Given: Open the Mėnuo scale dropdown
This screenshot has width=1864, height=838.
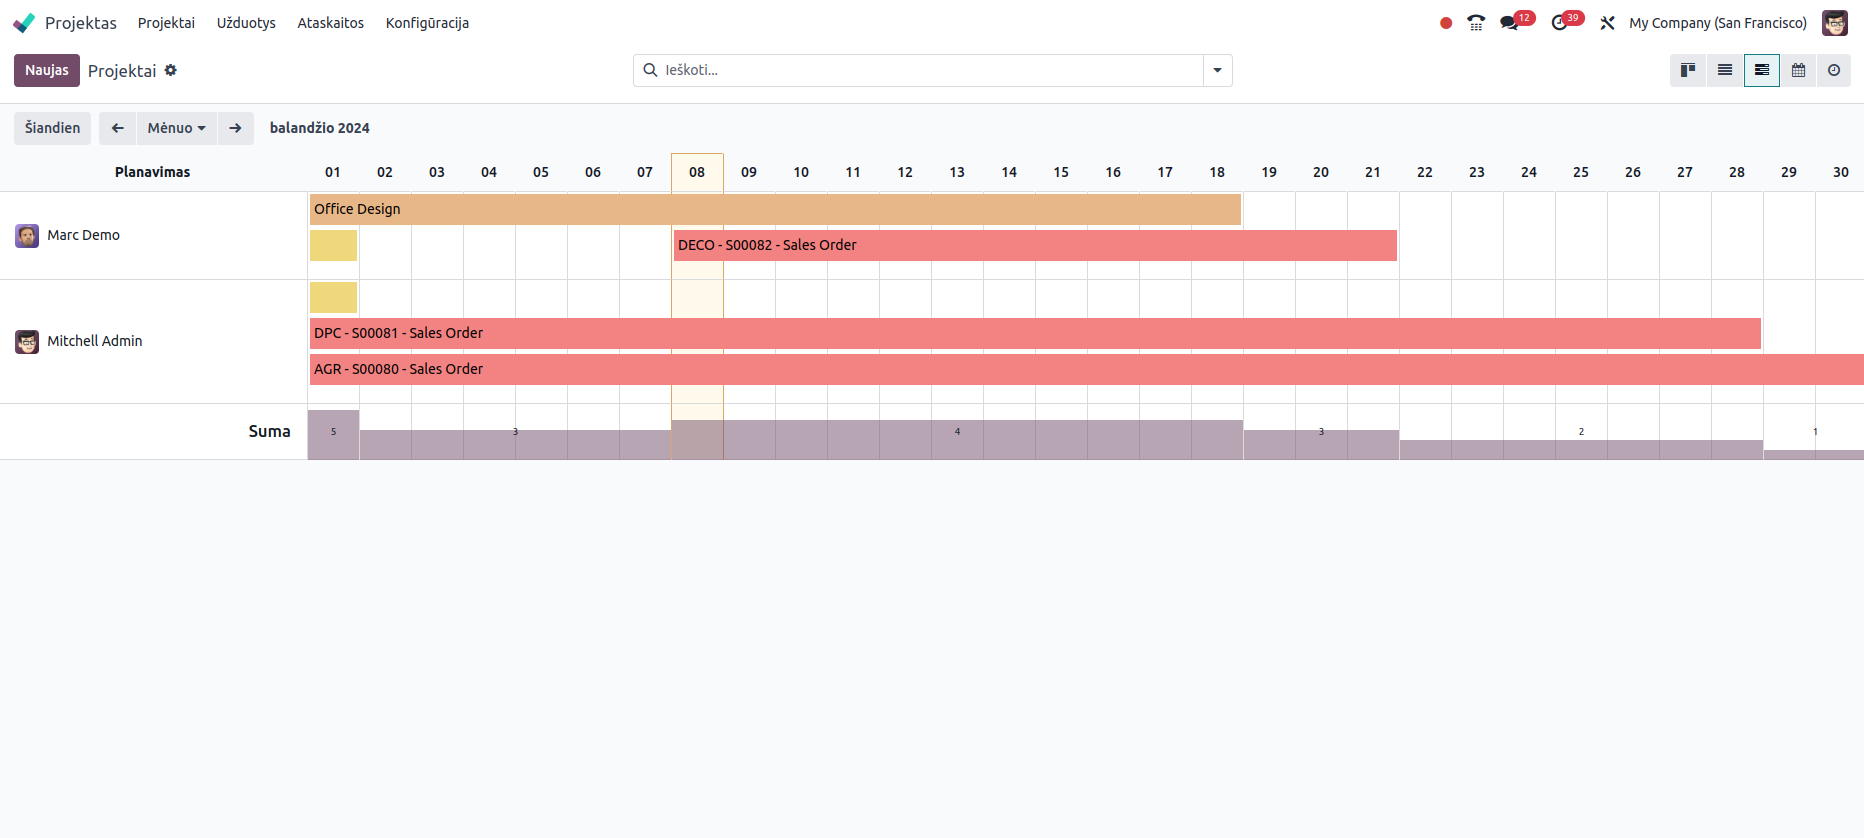Looking at the screenshot, I should (x=176, y=128).
